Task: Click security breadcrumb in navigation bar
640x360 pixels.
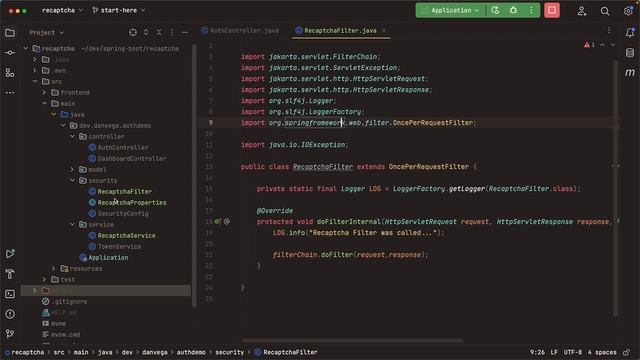Action: tap(229, 352)
